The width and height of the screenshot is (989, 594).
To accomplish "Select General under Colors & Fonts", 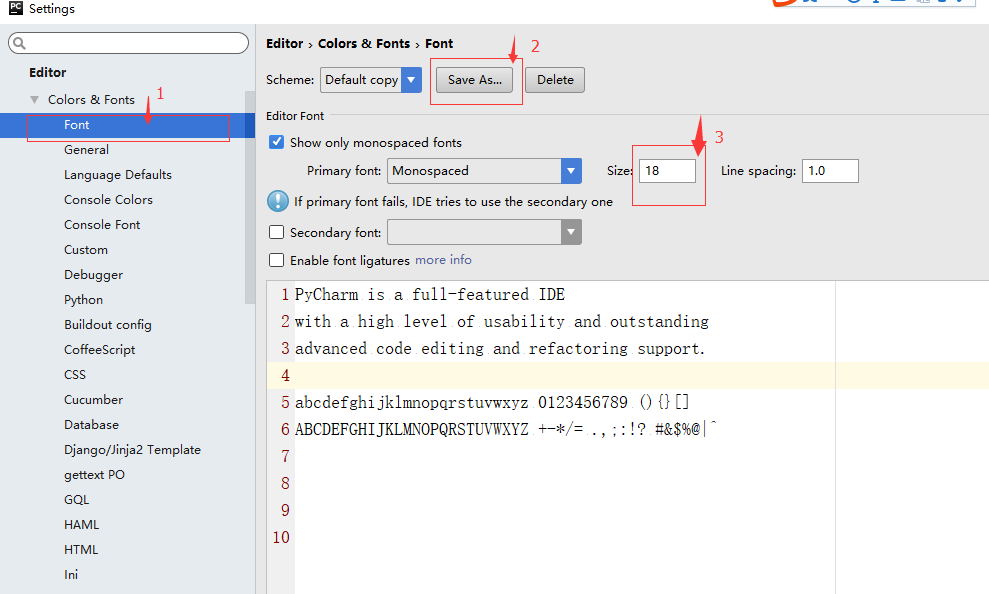I will [x=86, y=149].
